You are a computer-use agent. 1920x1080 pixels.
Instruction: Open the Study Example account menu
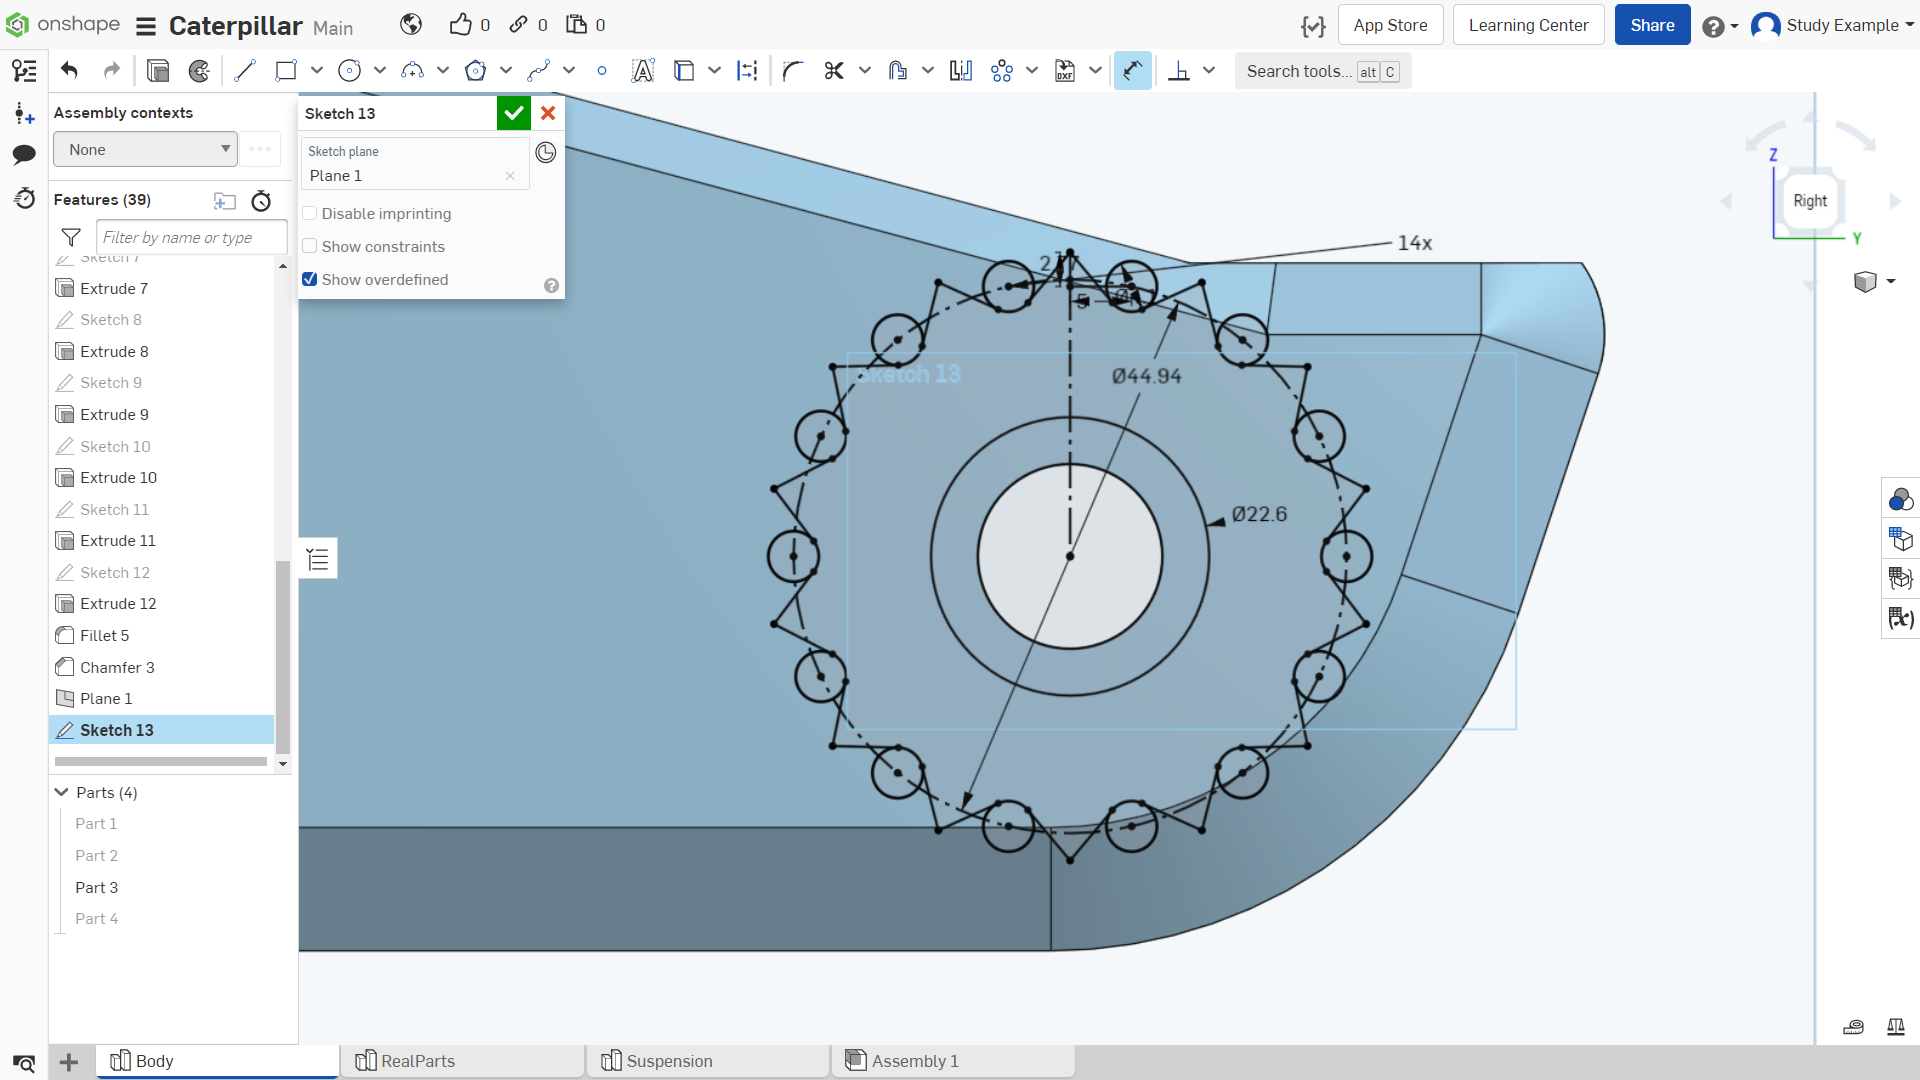click(x=1832, y=25)
